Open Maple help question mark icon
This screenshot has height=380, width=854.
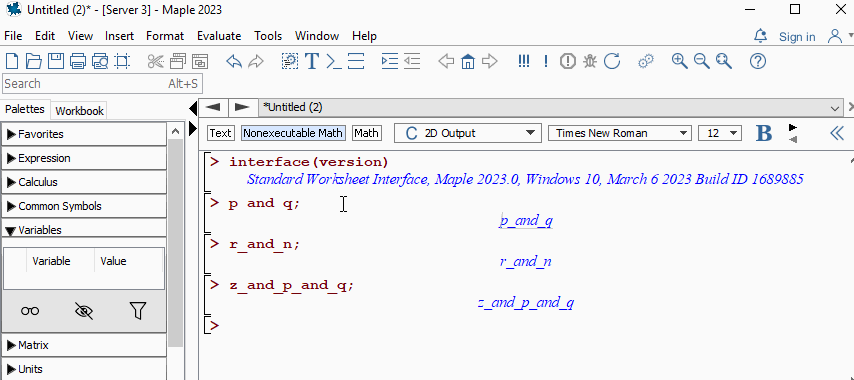click(x=758, y=61)
